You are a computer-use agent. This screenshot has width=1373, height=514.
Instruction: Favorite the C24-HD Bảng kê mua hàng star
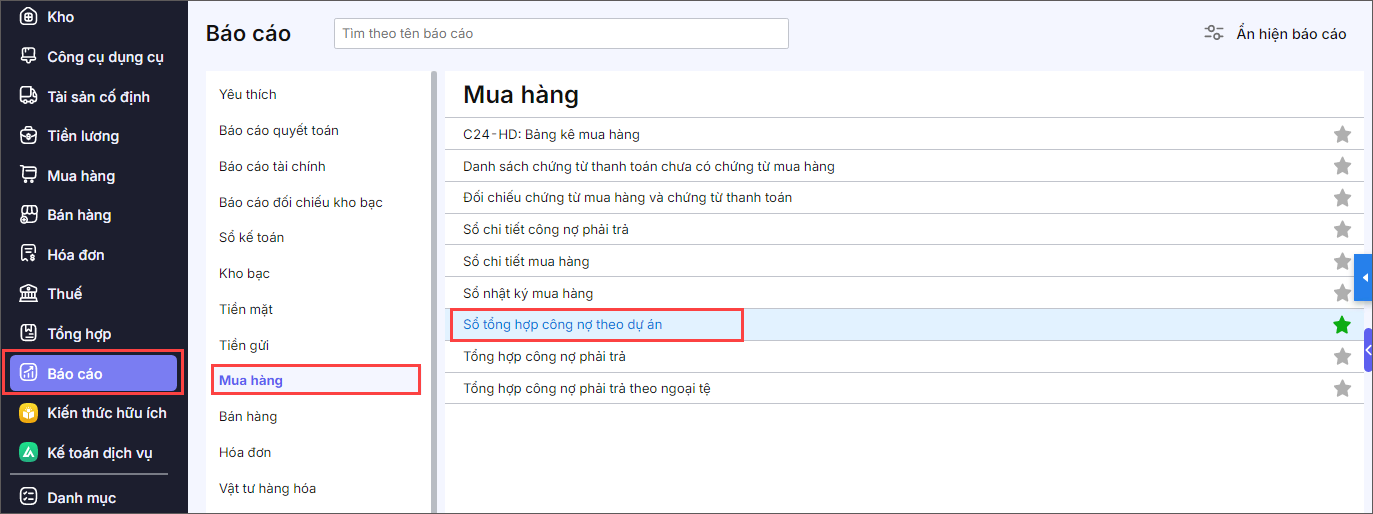[1342, 134]
